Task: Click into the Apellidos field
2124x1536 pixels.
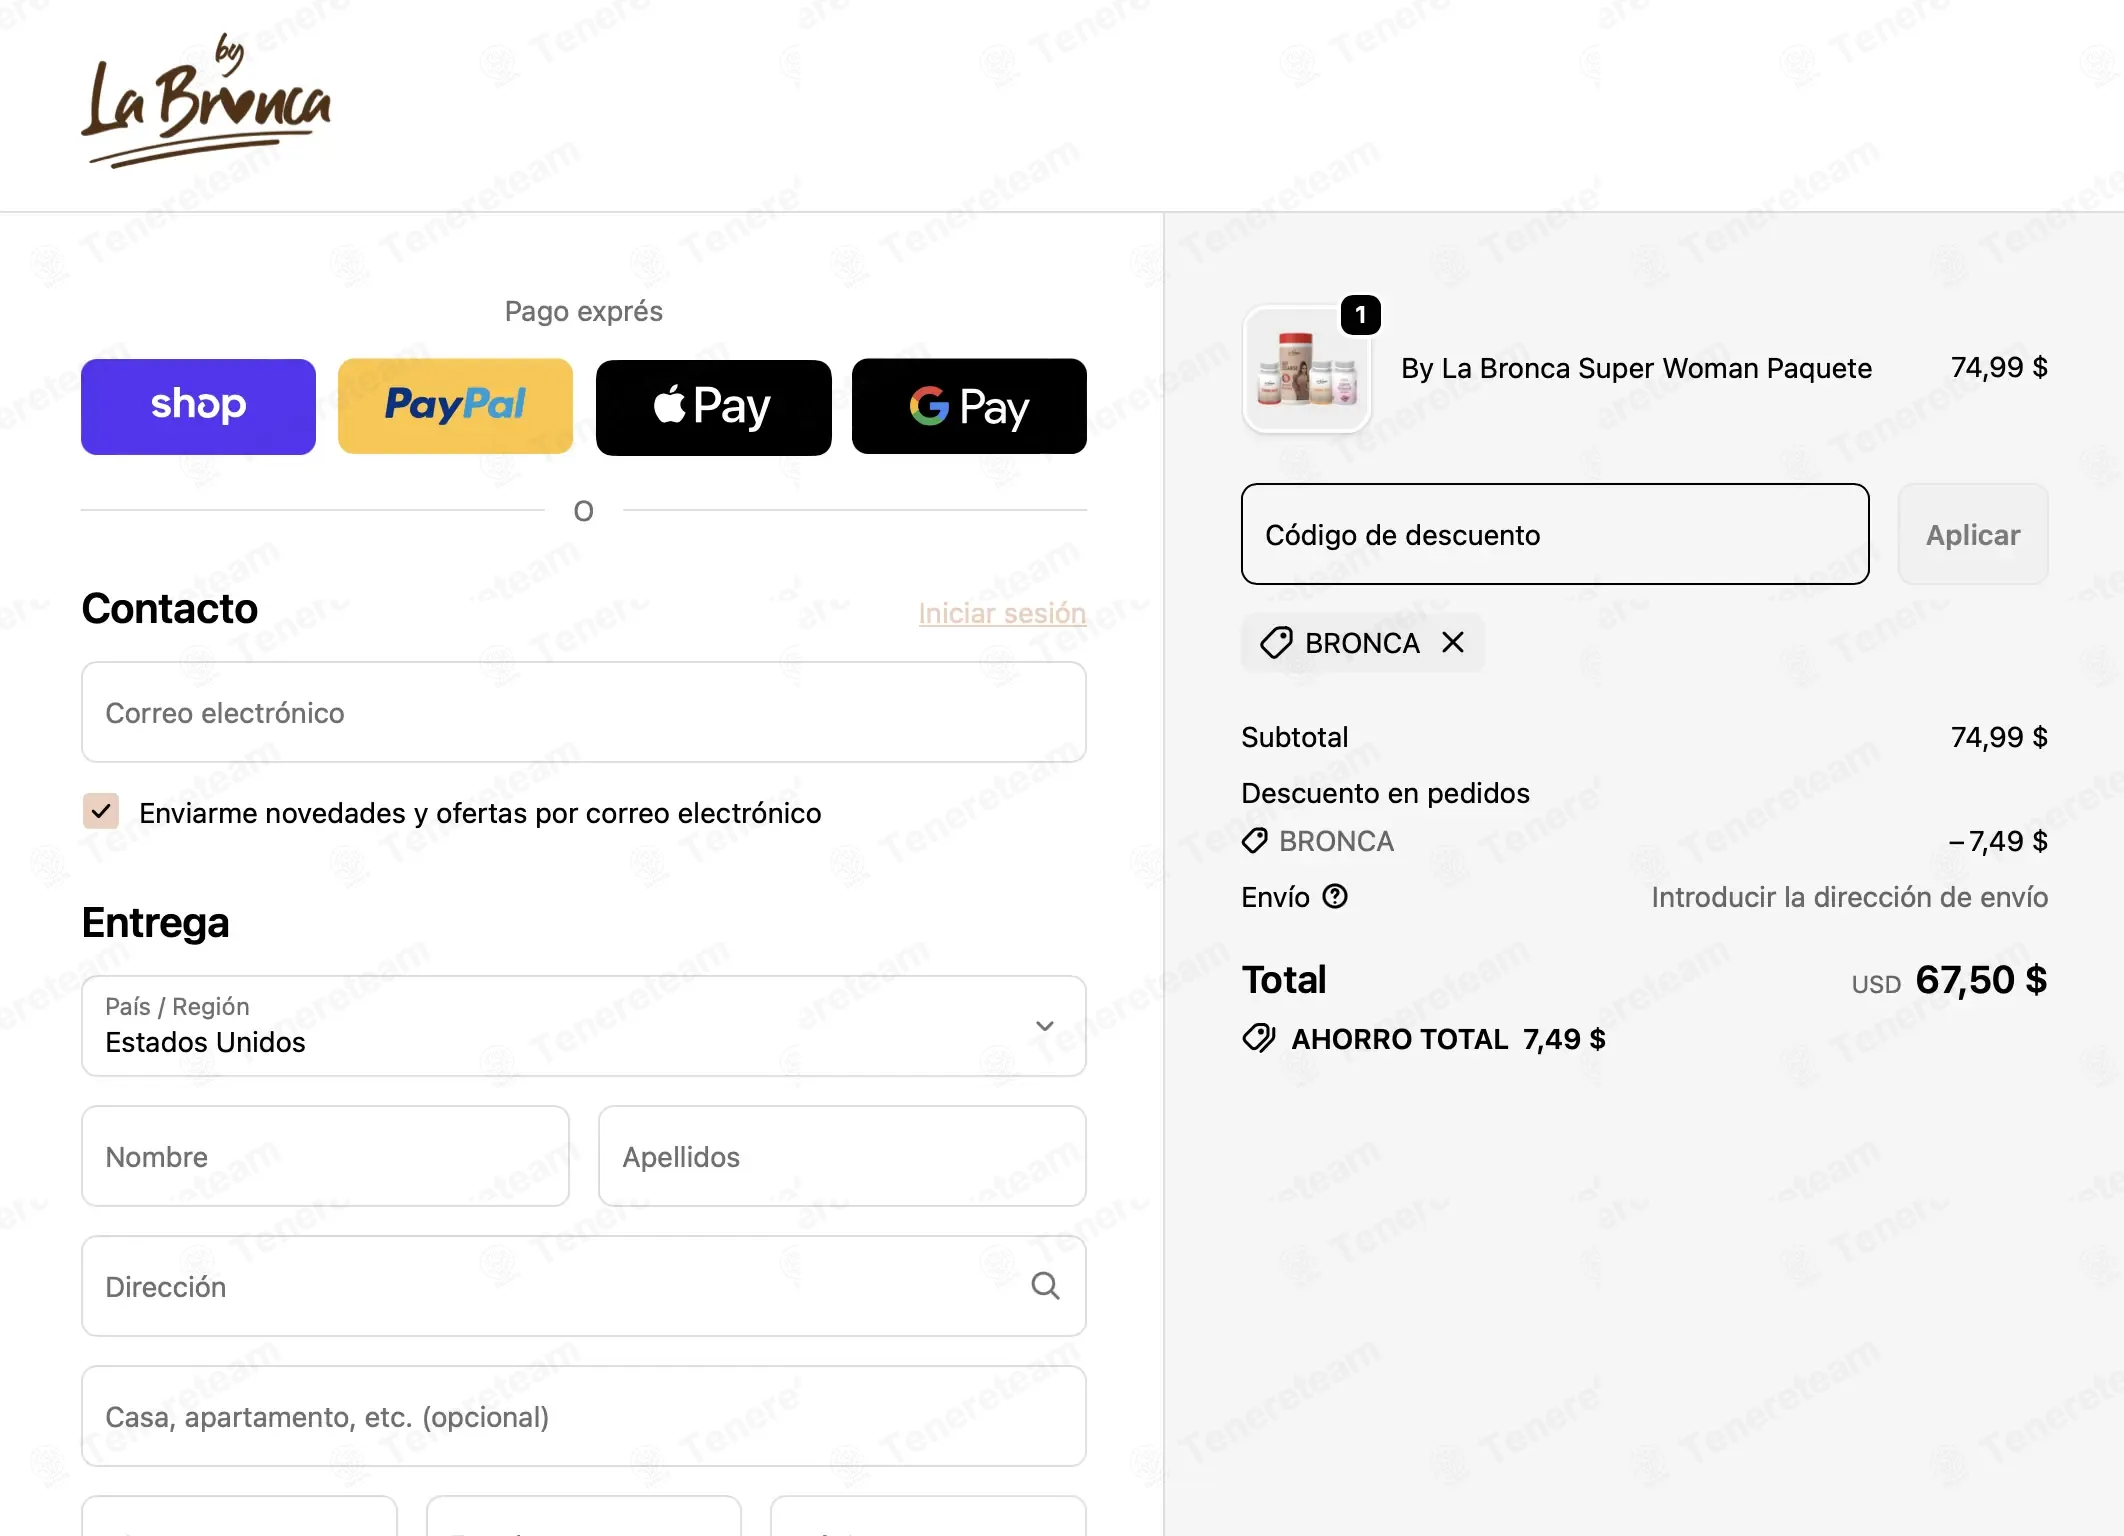Action: (842, 1156)
